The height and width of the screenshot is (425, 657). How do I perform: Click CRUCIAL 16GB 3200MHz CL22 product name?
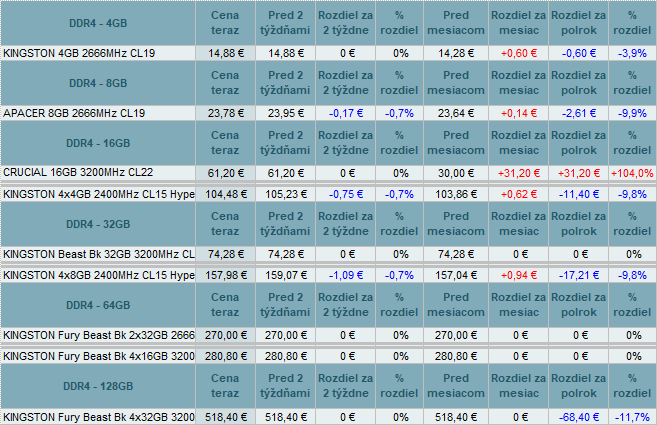pyautogui.click(x=78, y=173)
